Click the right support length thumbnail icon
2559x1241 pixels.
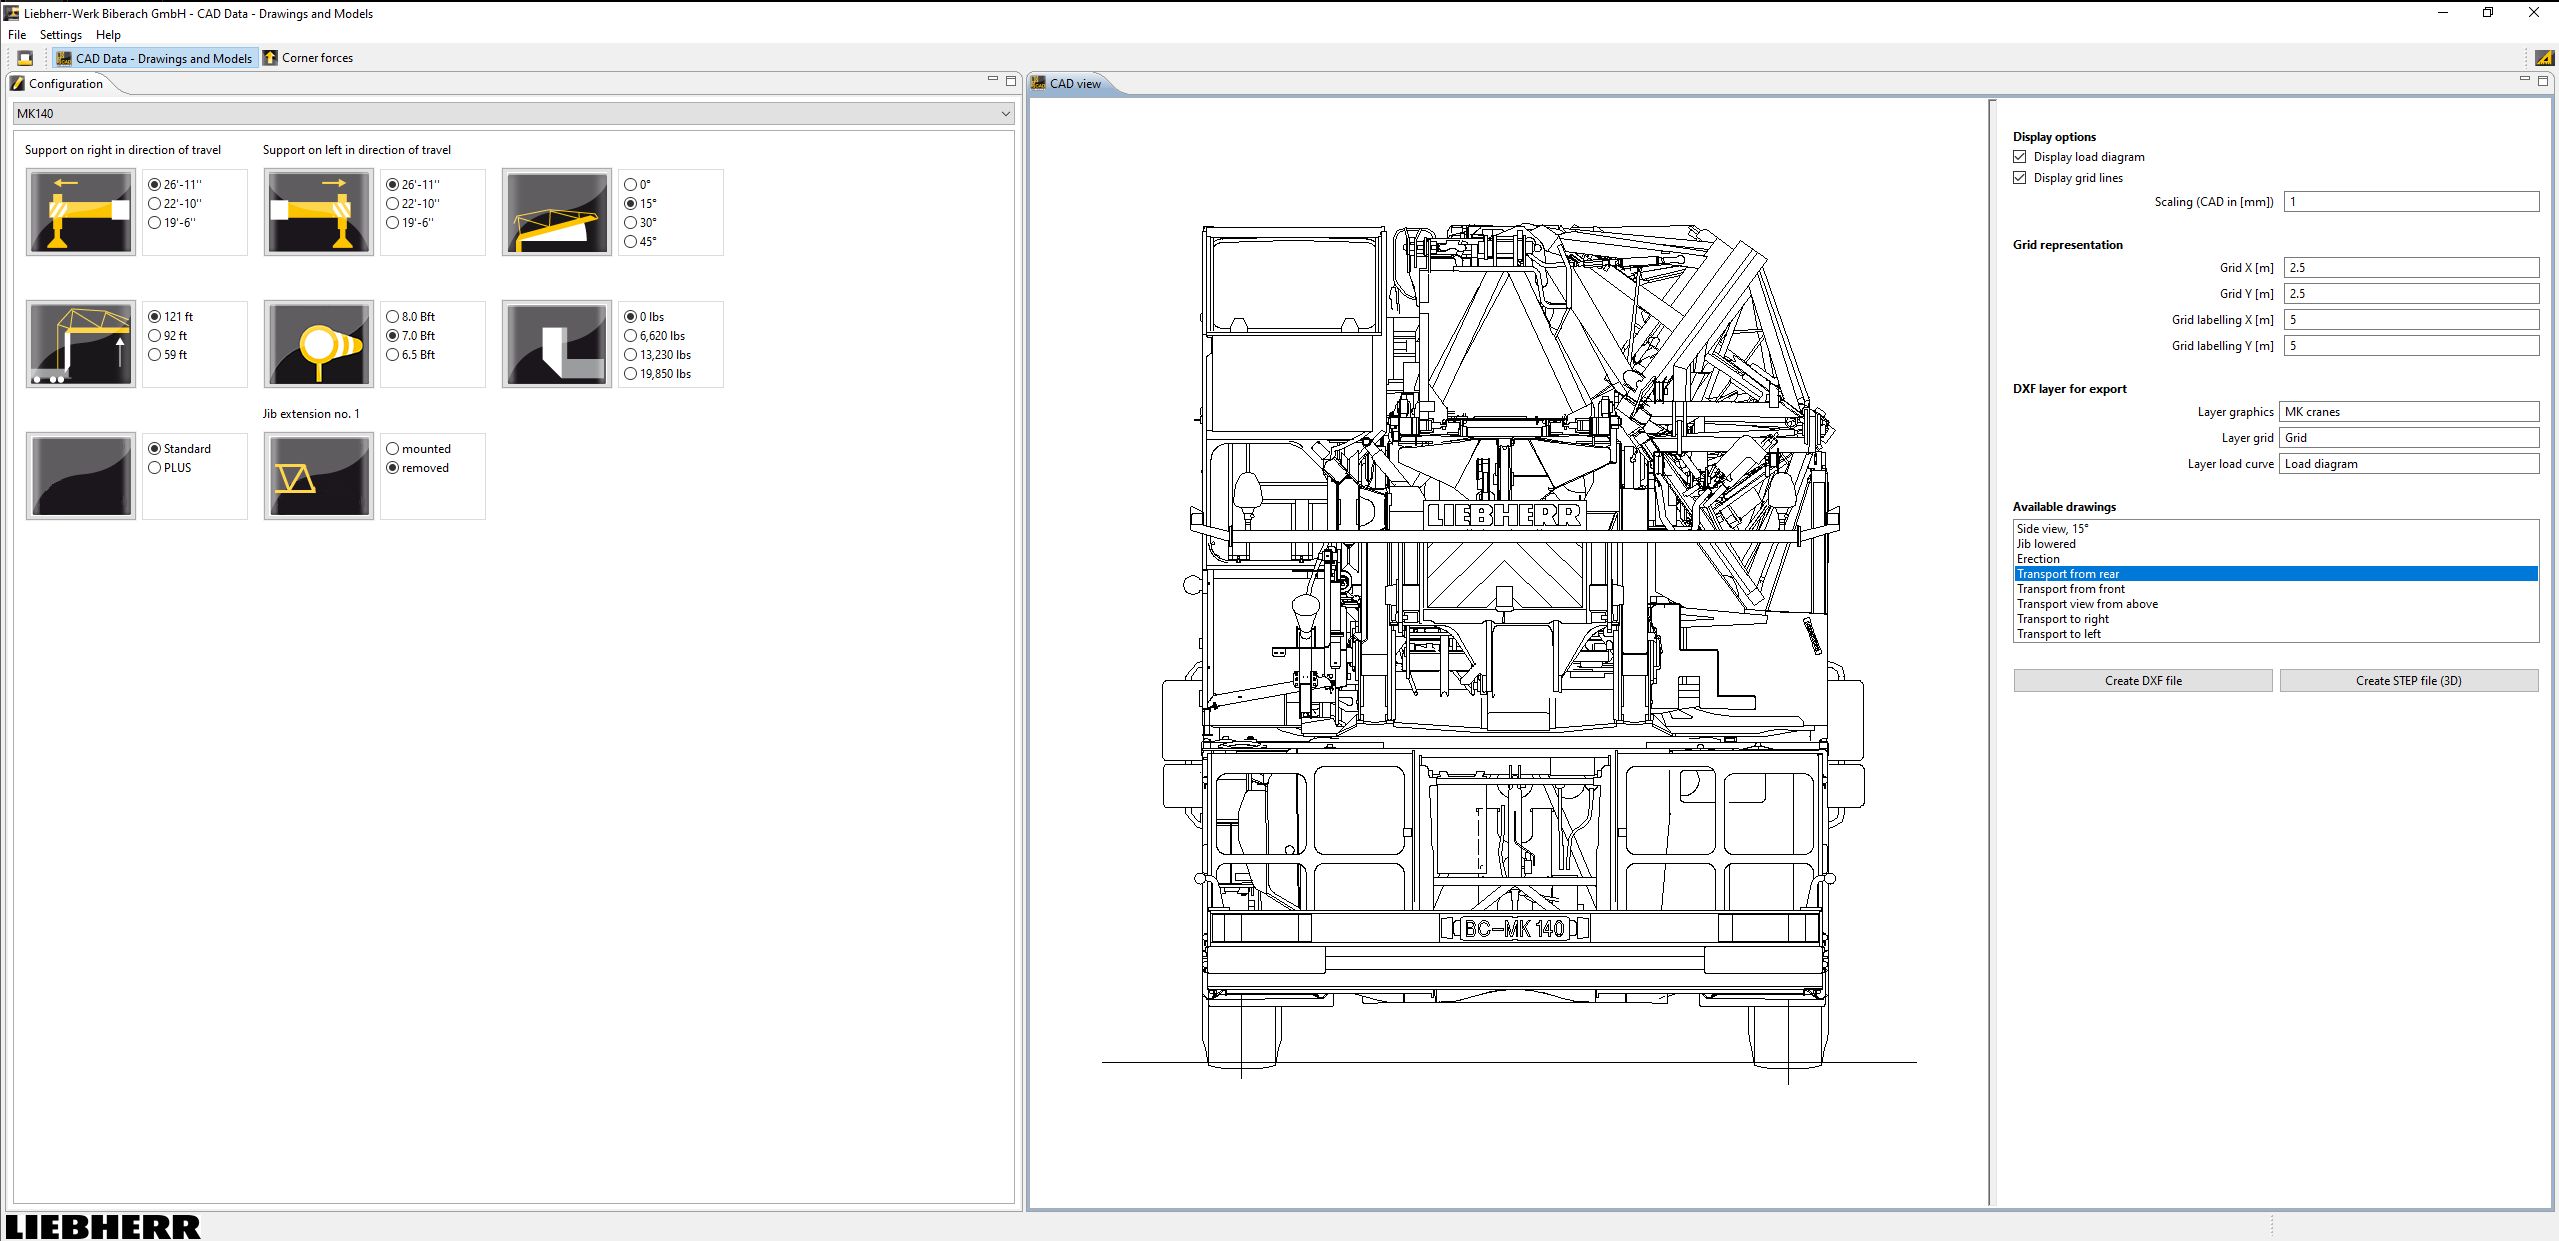click(x=80, y=211)
